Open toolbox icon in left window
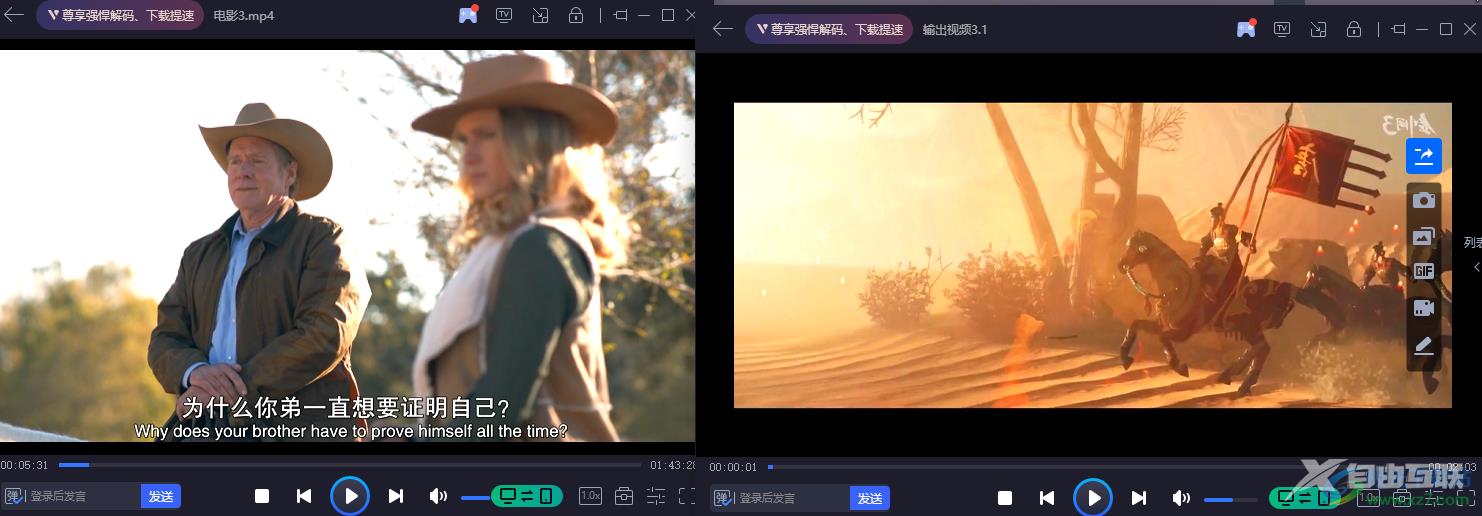The height and width of the screenshot is (516, 1482). point(624,495)
